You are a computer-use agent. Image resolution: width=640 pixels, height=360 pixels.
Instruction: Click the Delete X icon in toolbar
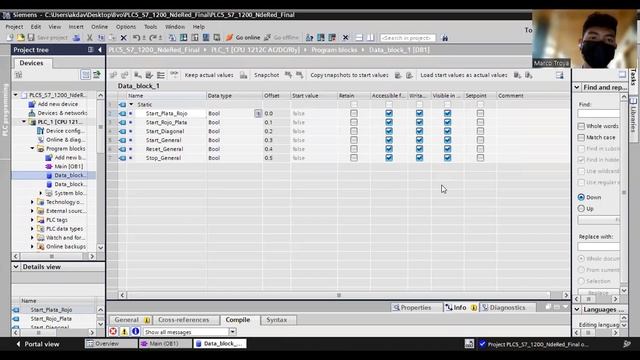pos(124,38)
